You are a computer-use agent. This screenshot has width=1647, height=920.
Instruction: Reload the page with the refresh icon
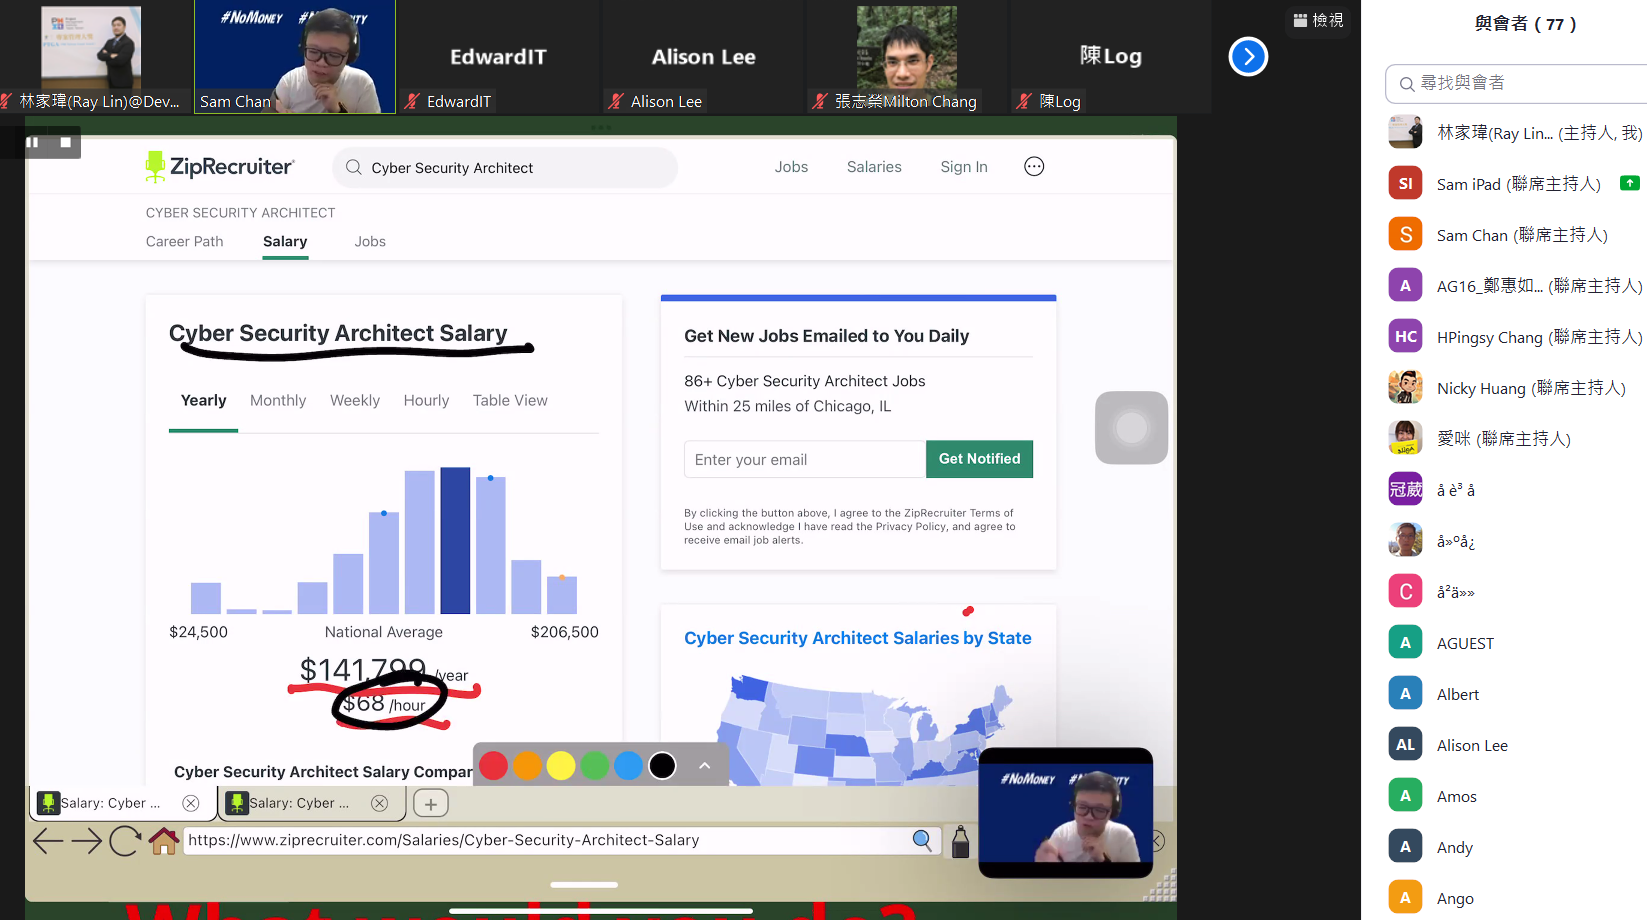[x=125, y=841]
